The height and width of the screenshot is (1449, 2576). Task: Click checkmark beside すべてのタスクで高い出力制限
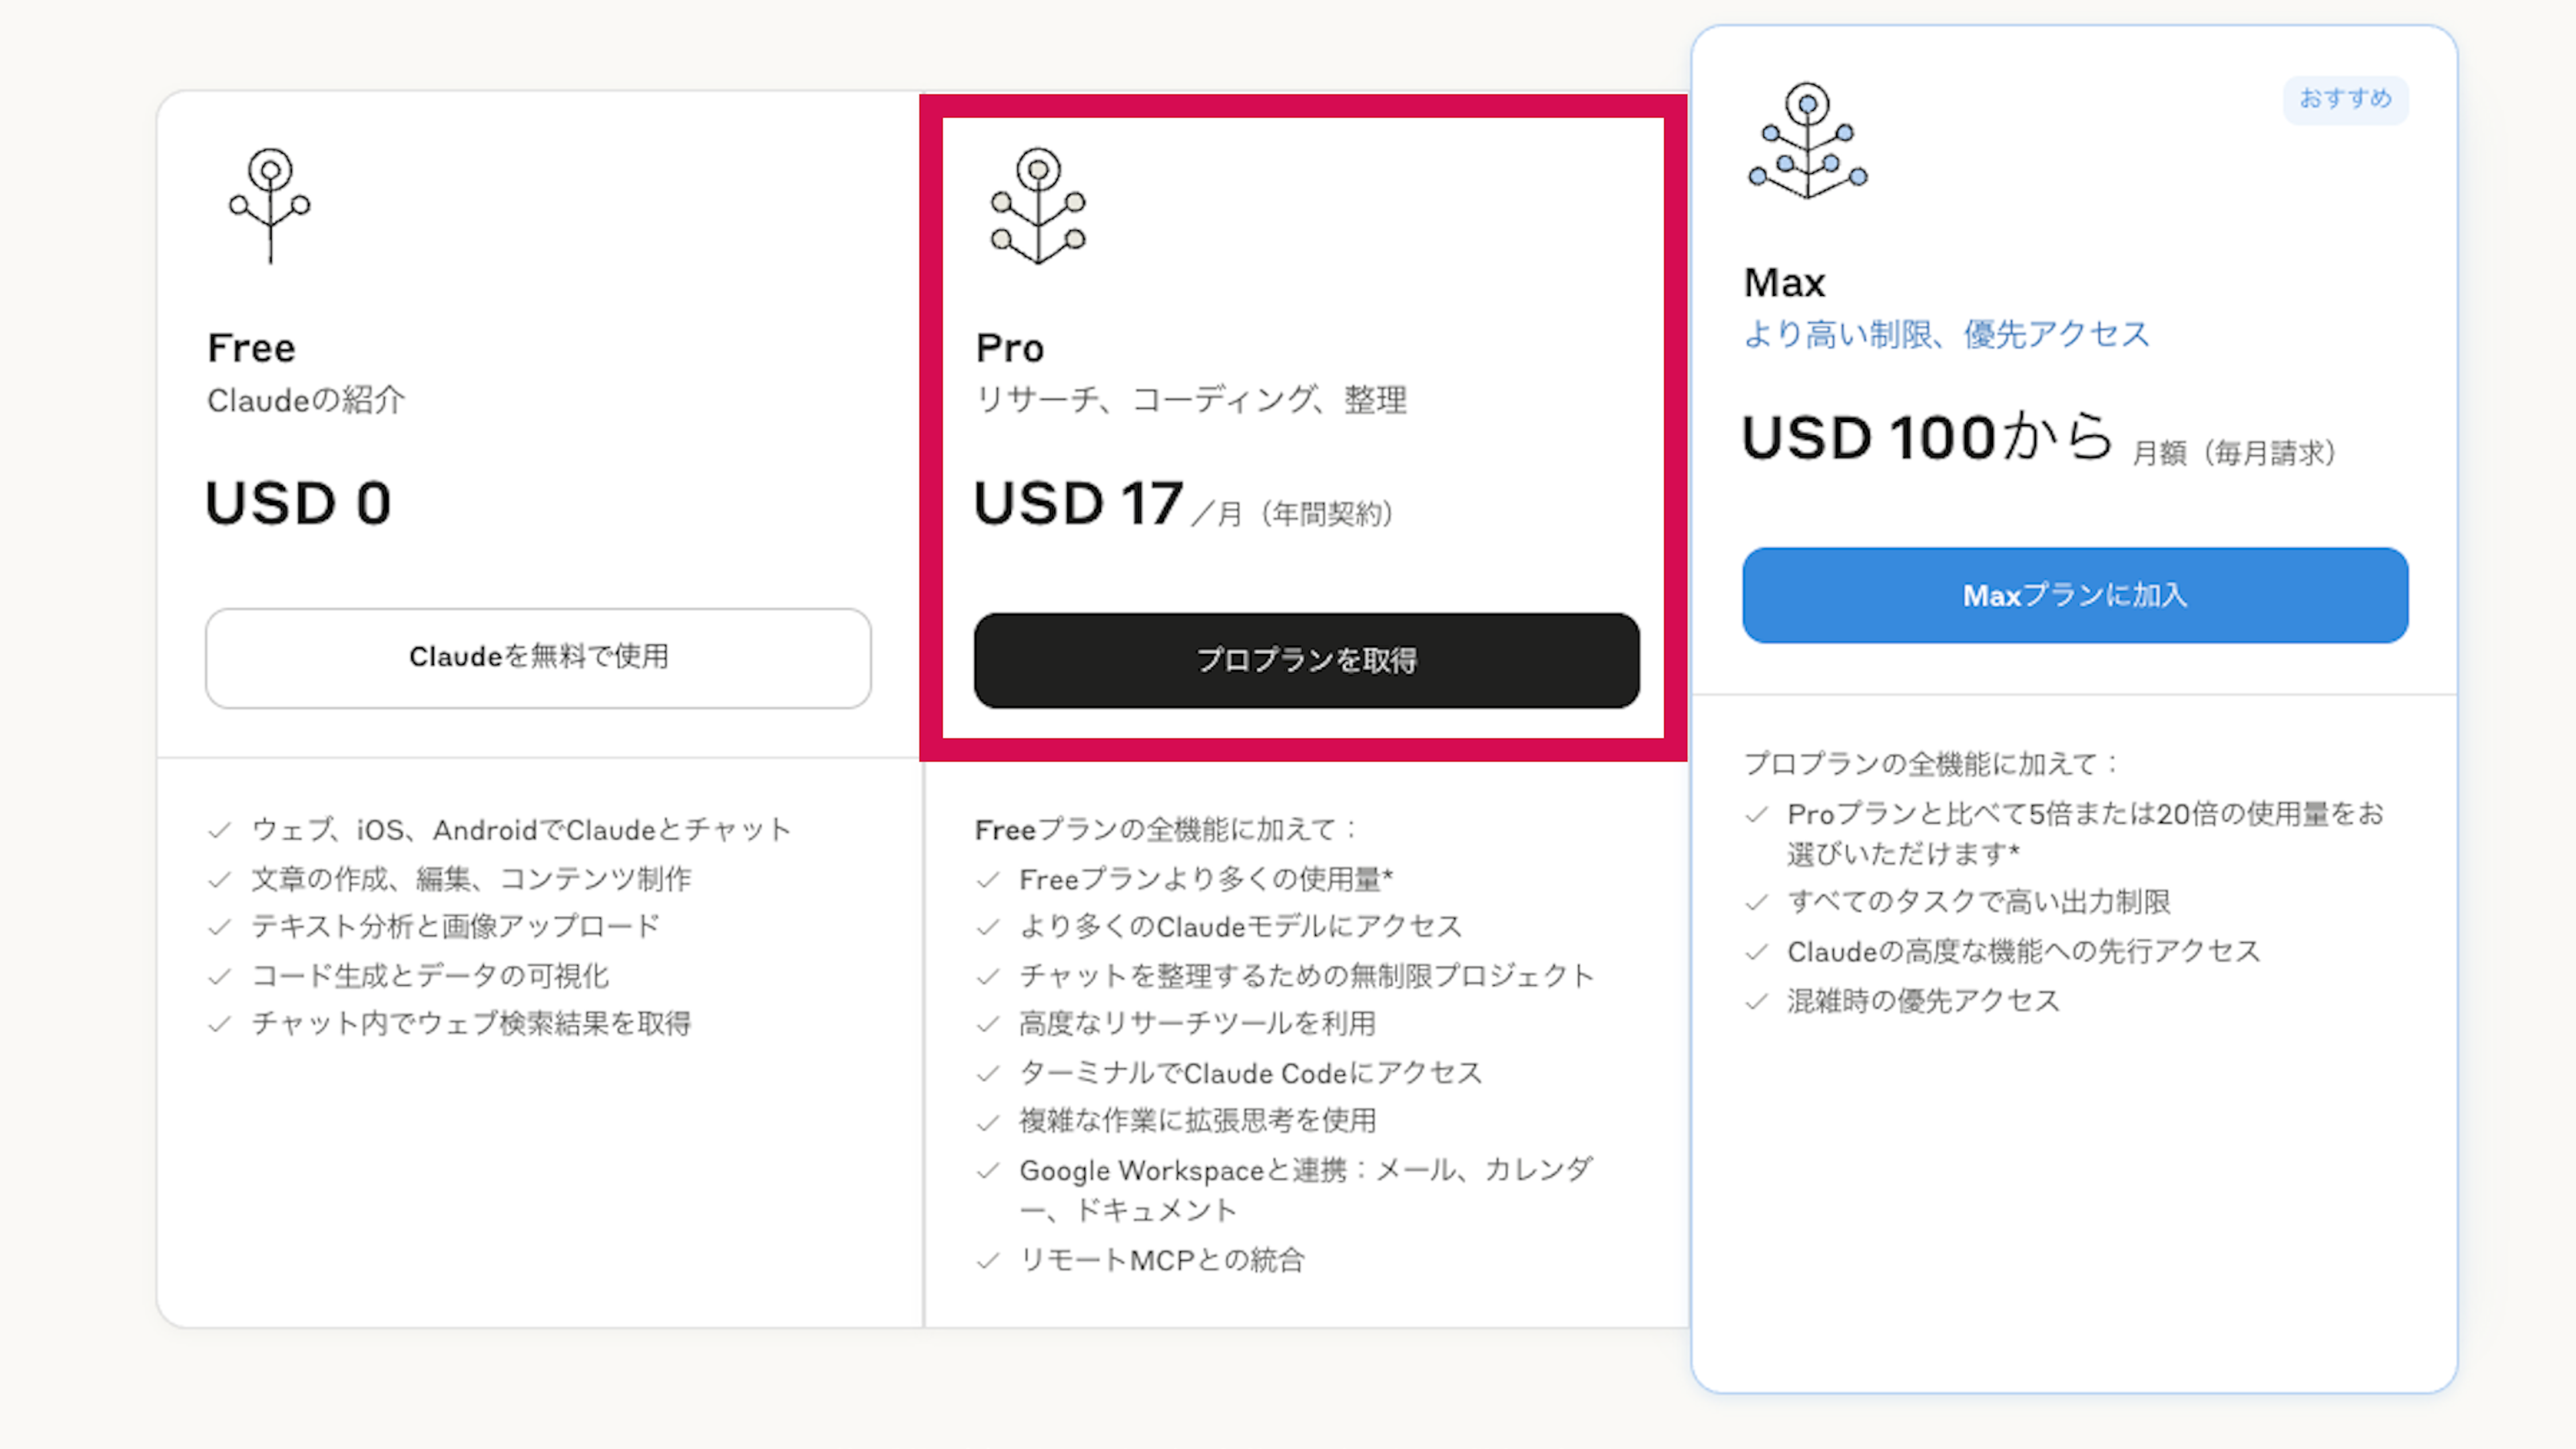tap(1756, 903)
